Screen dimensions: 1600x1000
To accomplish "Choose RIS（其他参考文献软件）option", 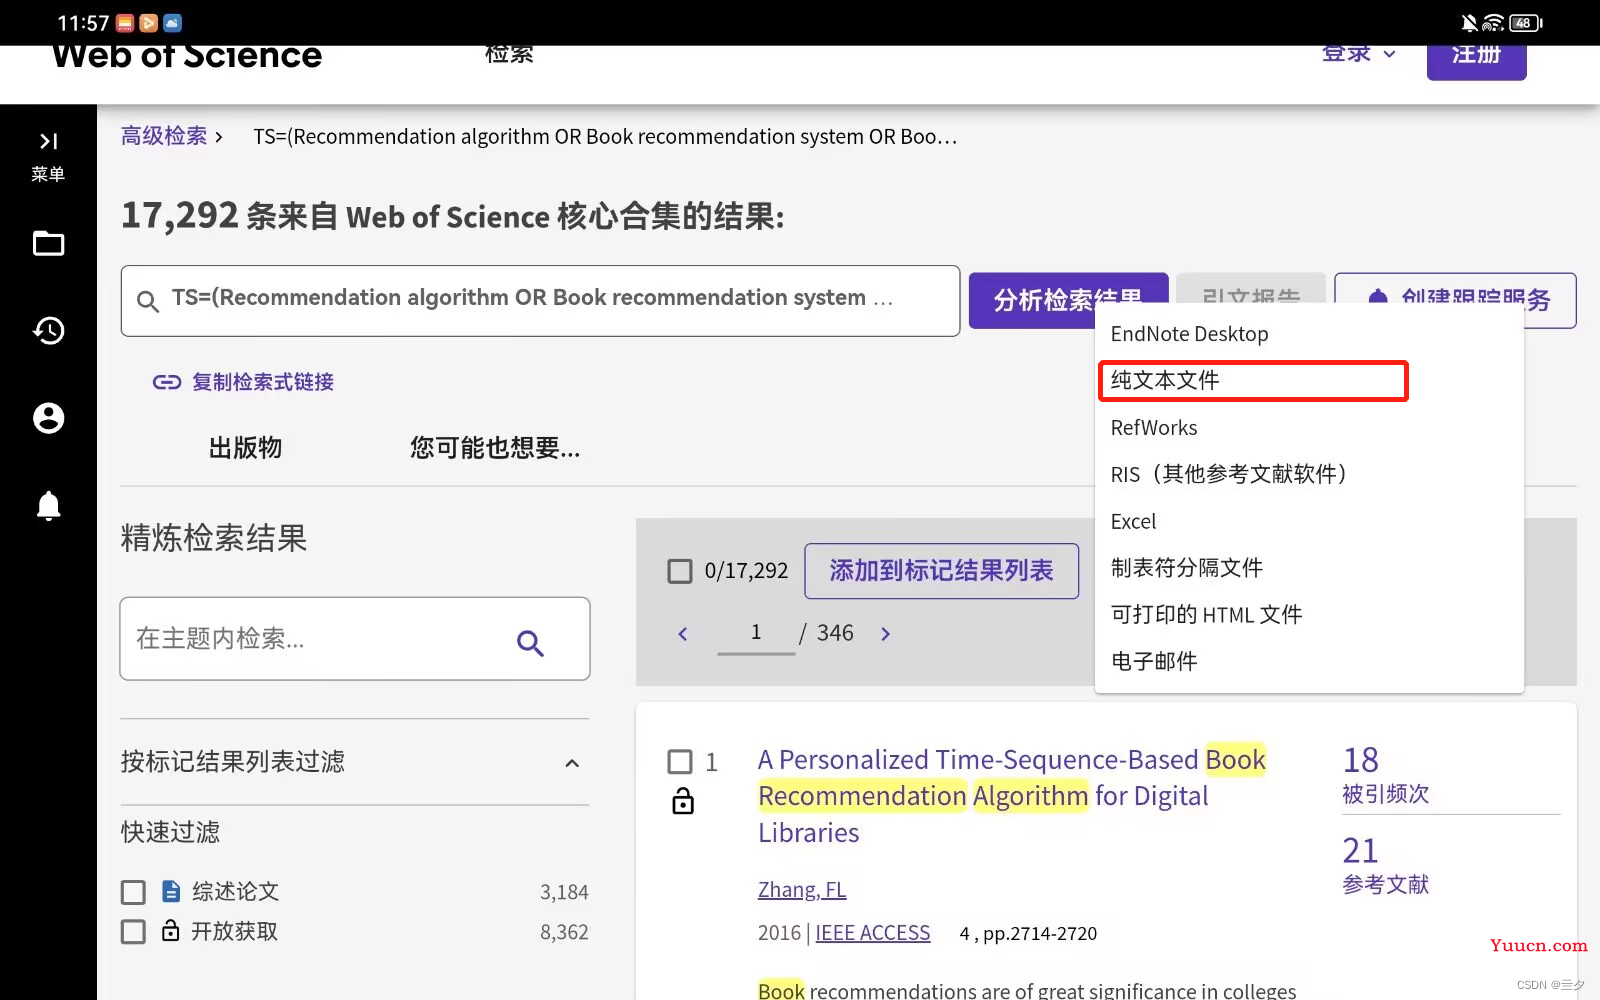I will tap(1309, 474).
